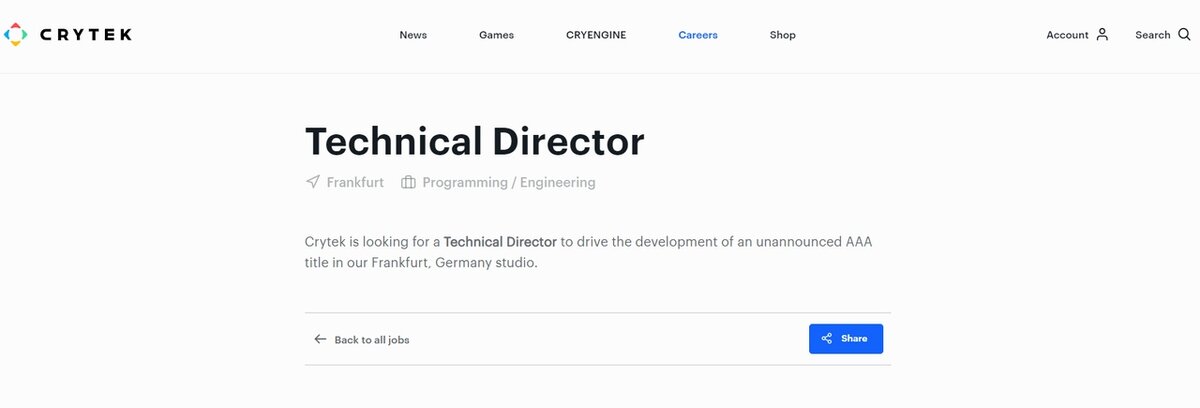
Task: Click the magnifying glass search icon
Action: click(x=1184, y=34)
